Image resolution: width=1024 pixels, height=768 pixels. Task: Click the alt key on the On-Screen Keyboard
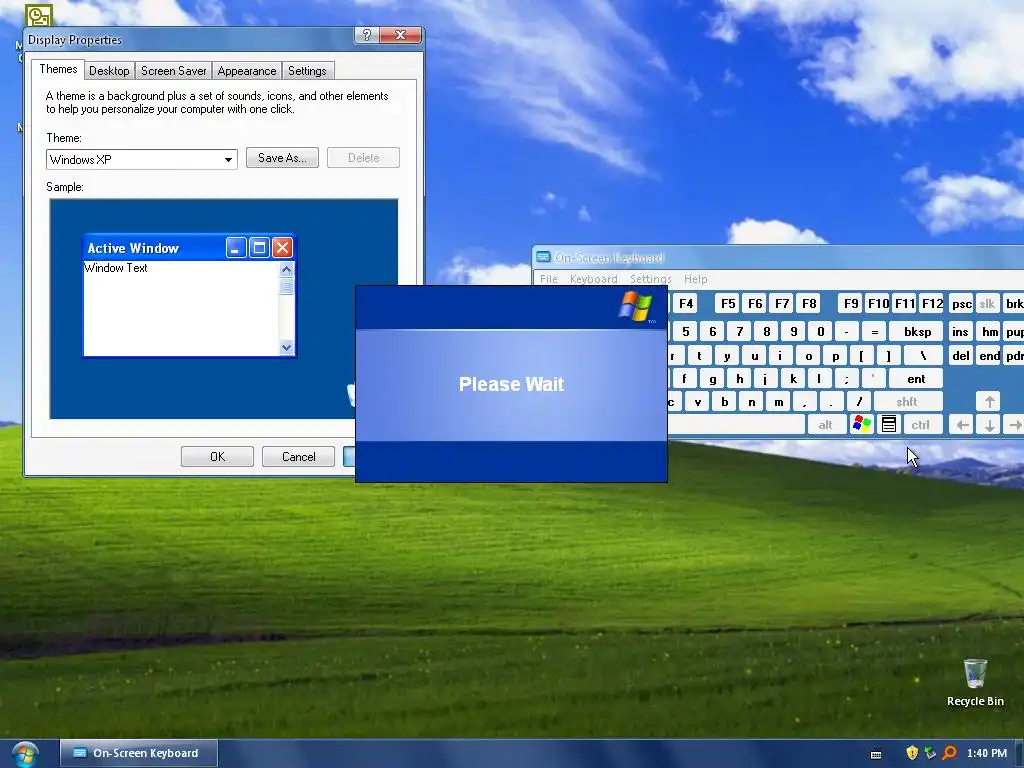(x=825, y=424)
